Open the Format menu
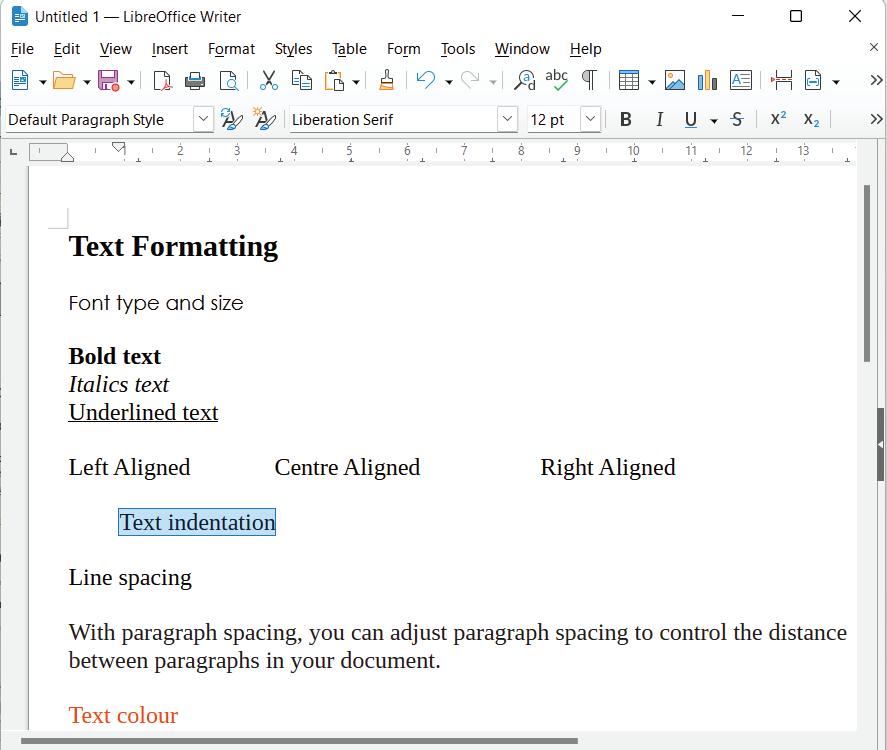Image resolution: width=887 pixels, height=750 pixels. pyautogui.click(x=231, y=49)
